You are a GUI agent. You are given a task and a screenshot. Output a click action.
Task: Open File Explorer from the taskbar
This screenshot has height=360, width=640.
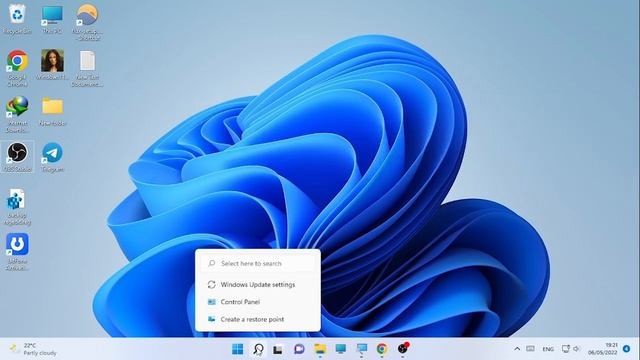pyautogui.click(x=320, y=349)
